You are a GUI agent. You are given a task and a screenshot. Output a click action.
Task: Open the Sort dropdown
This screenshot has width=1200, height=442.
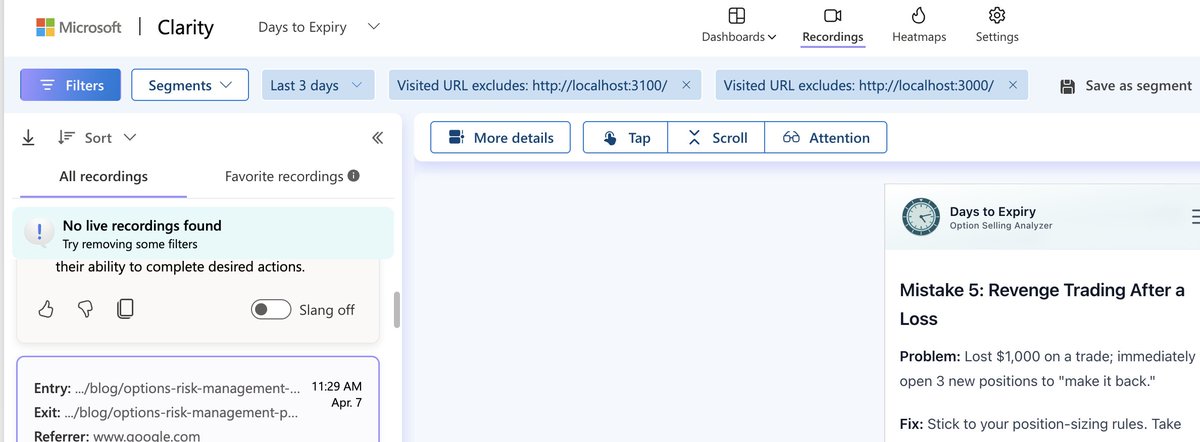[x=97, y=137]
